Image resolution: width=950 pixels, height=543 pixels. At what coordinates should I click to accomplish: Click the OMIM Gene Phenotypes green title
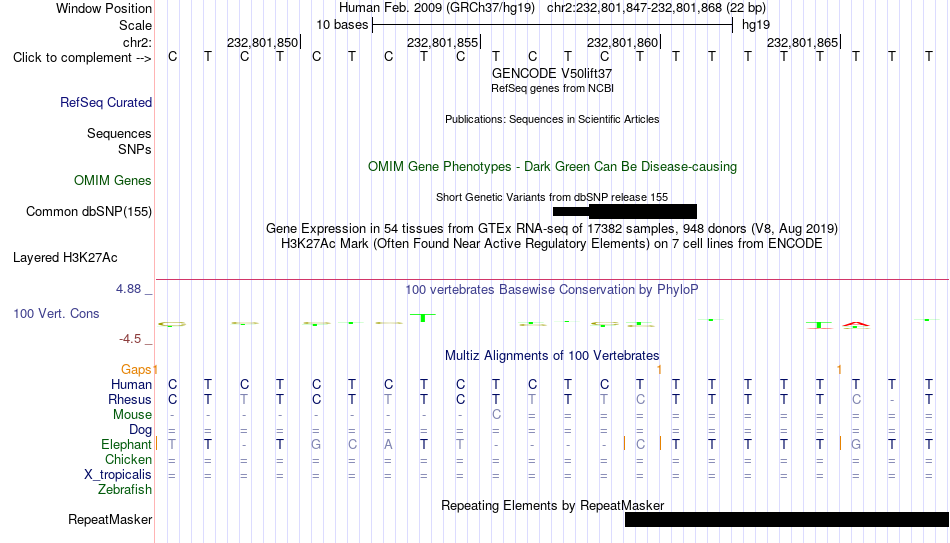point(552,167)
